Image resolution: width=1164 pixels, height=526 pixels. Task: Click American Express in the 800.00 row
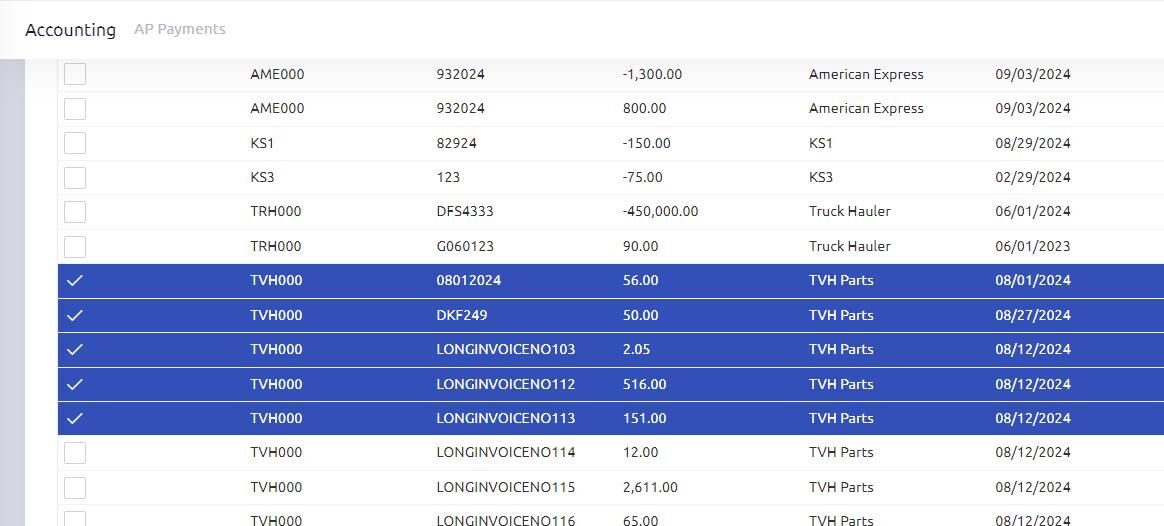(866, 108)
